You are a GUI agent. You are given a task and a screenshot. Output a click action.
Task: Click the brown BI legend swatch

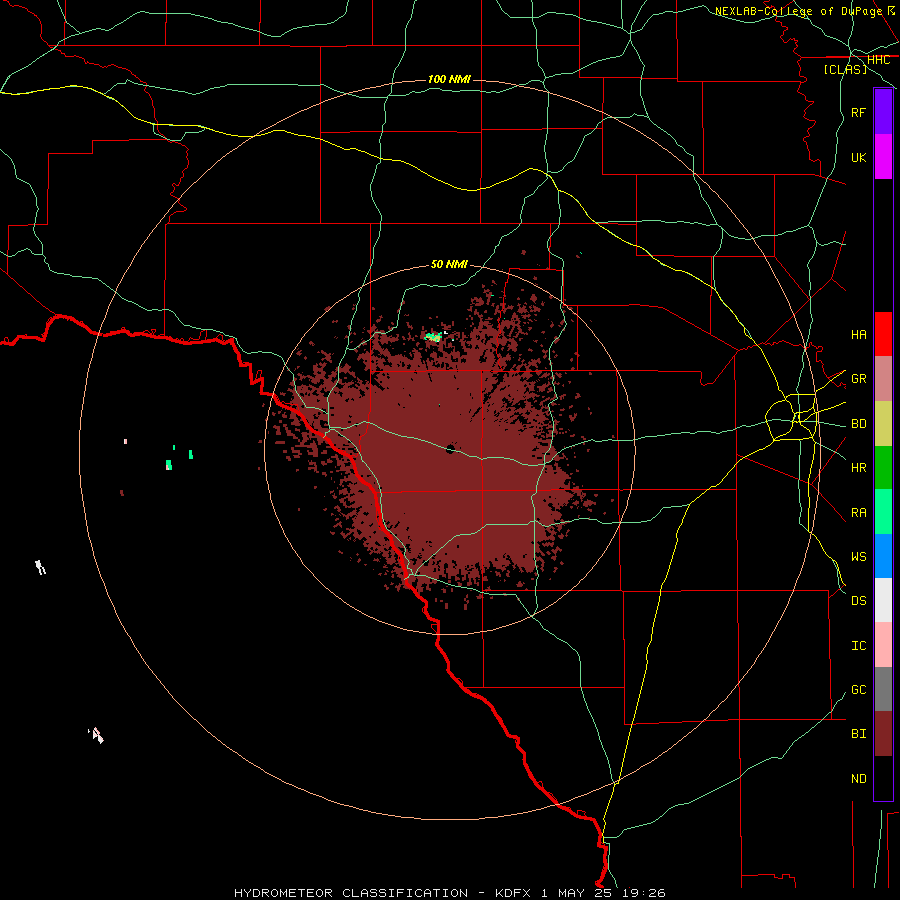pos(883,734)
